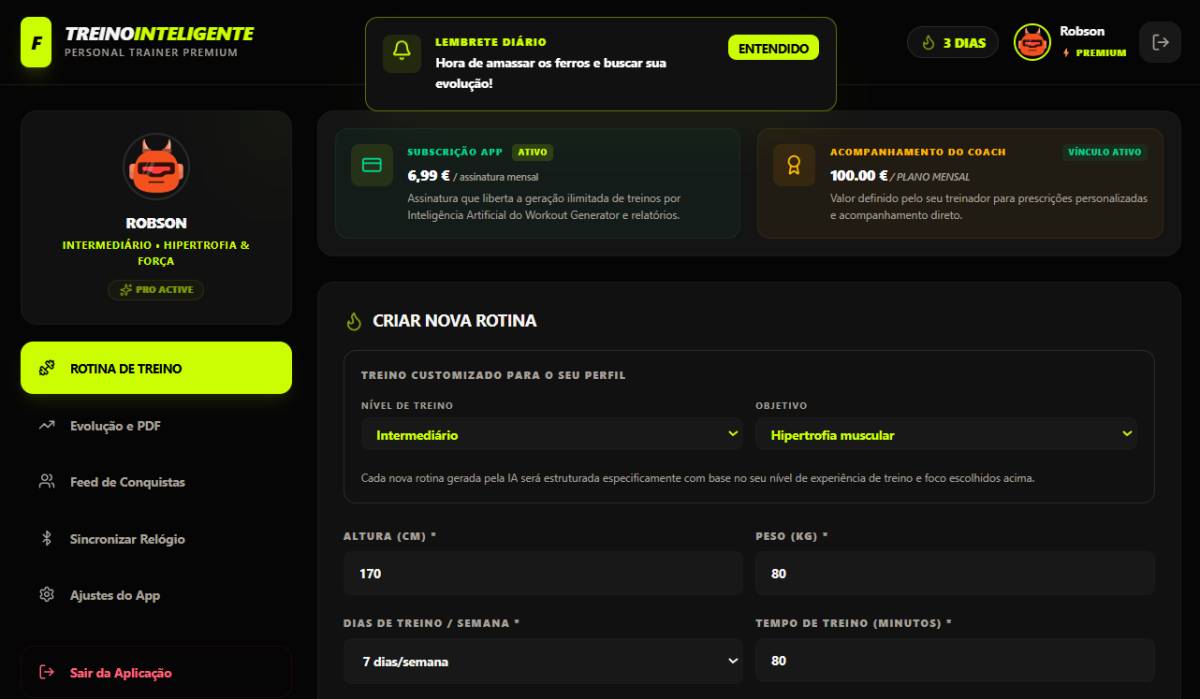The image size is (1200, 699).
Task: Click the gear icon for Ajustes do App
Action: point(46,595)
